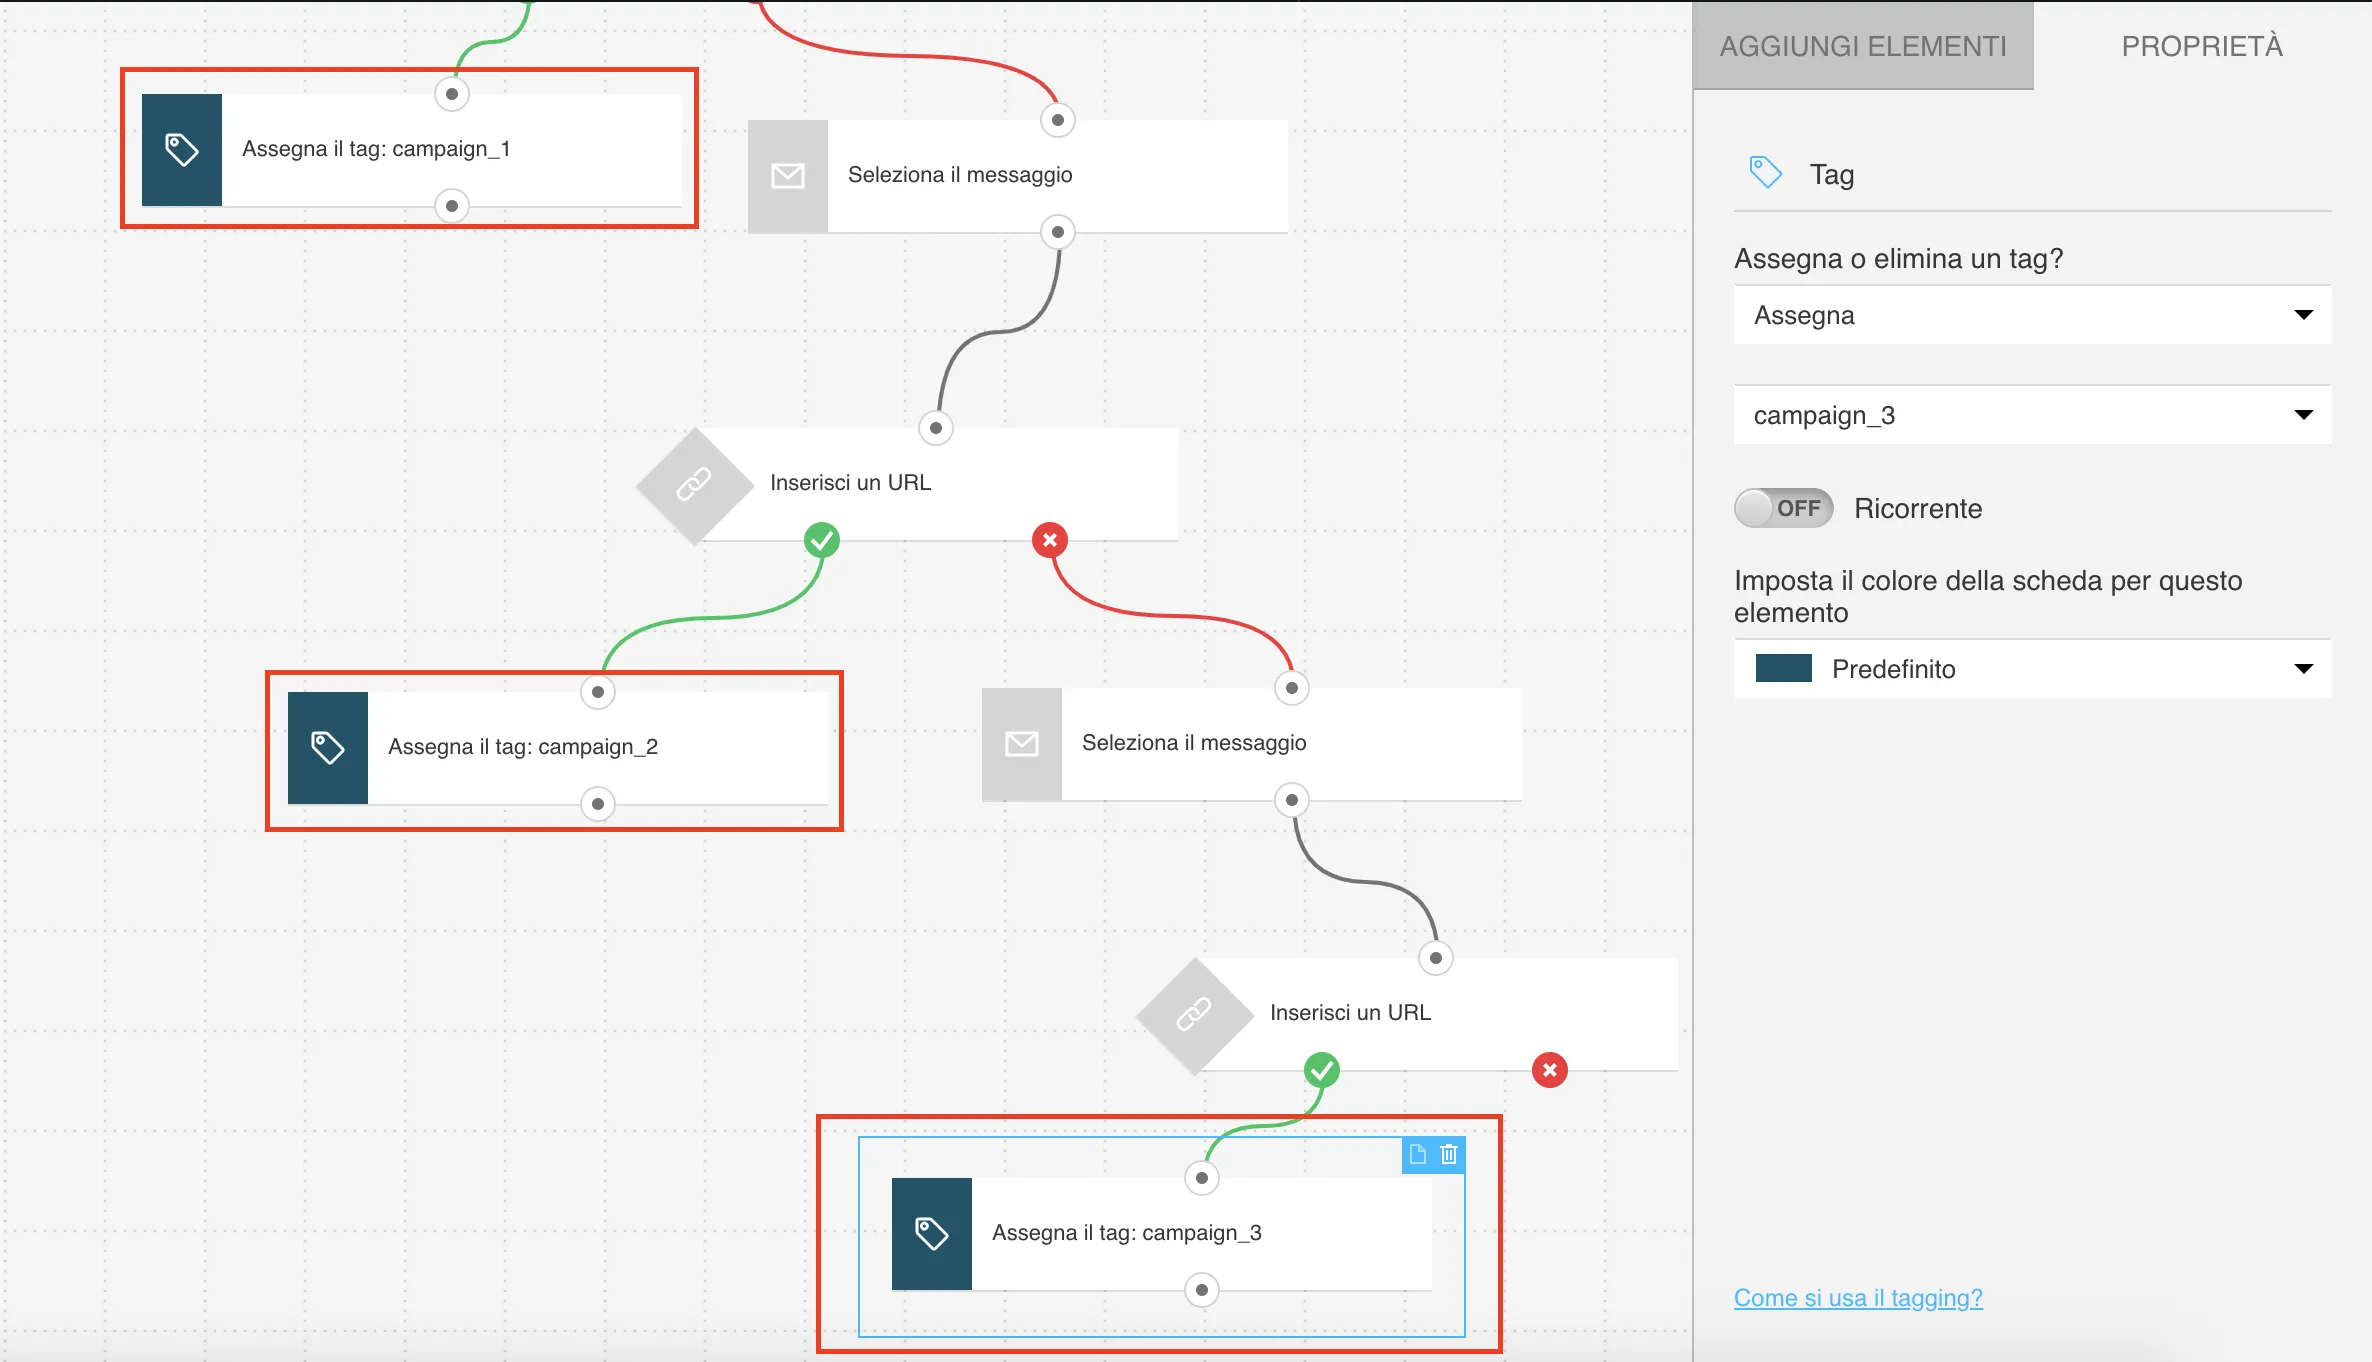Click green check connector of lower URL block
This screenshot has height=1362, width=2372.
coord(1322,1070)
